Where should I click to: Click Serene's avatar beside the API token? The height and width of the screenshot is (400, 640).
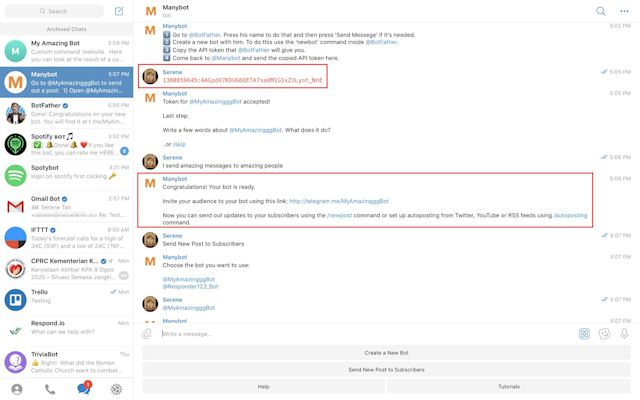[150, 76]
